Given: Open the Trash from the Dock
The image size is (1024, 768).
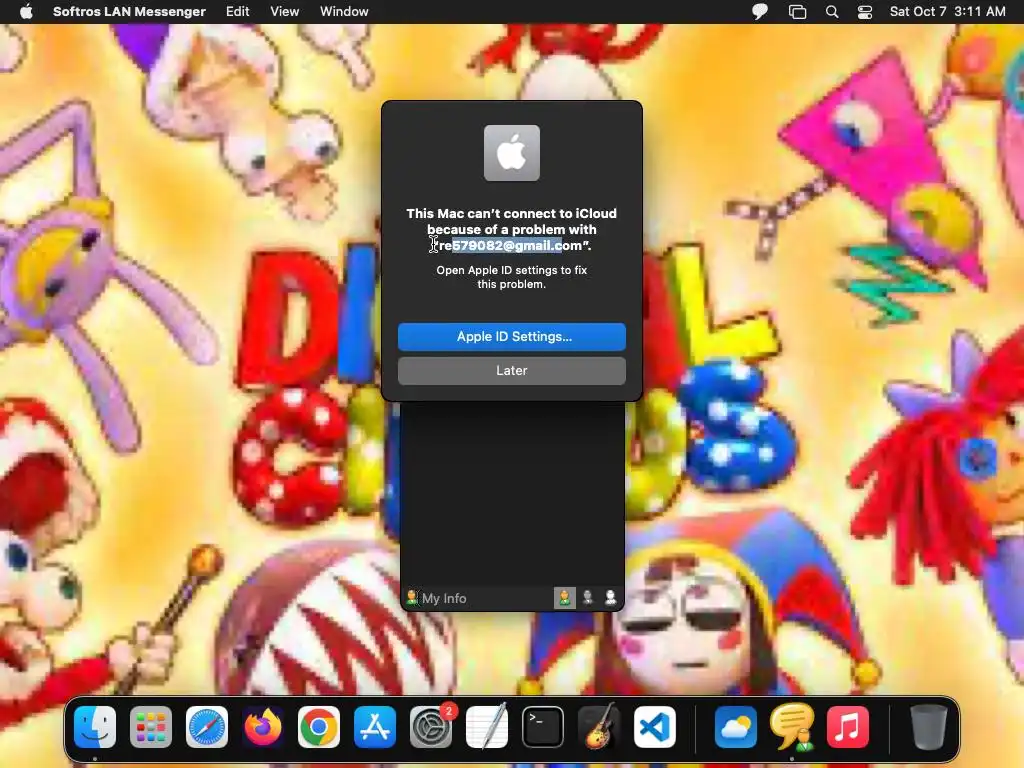Looking at the screenshot, I should click(x=928, y=726).
